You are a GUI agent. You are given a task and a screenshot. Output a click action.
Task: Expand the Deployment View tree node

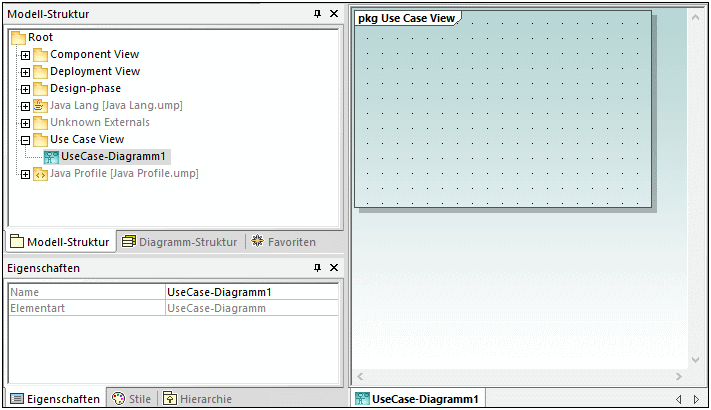25,73
